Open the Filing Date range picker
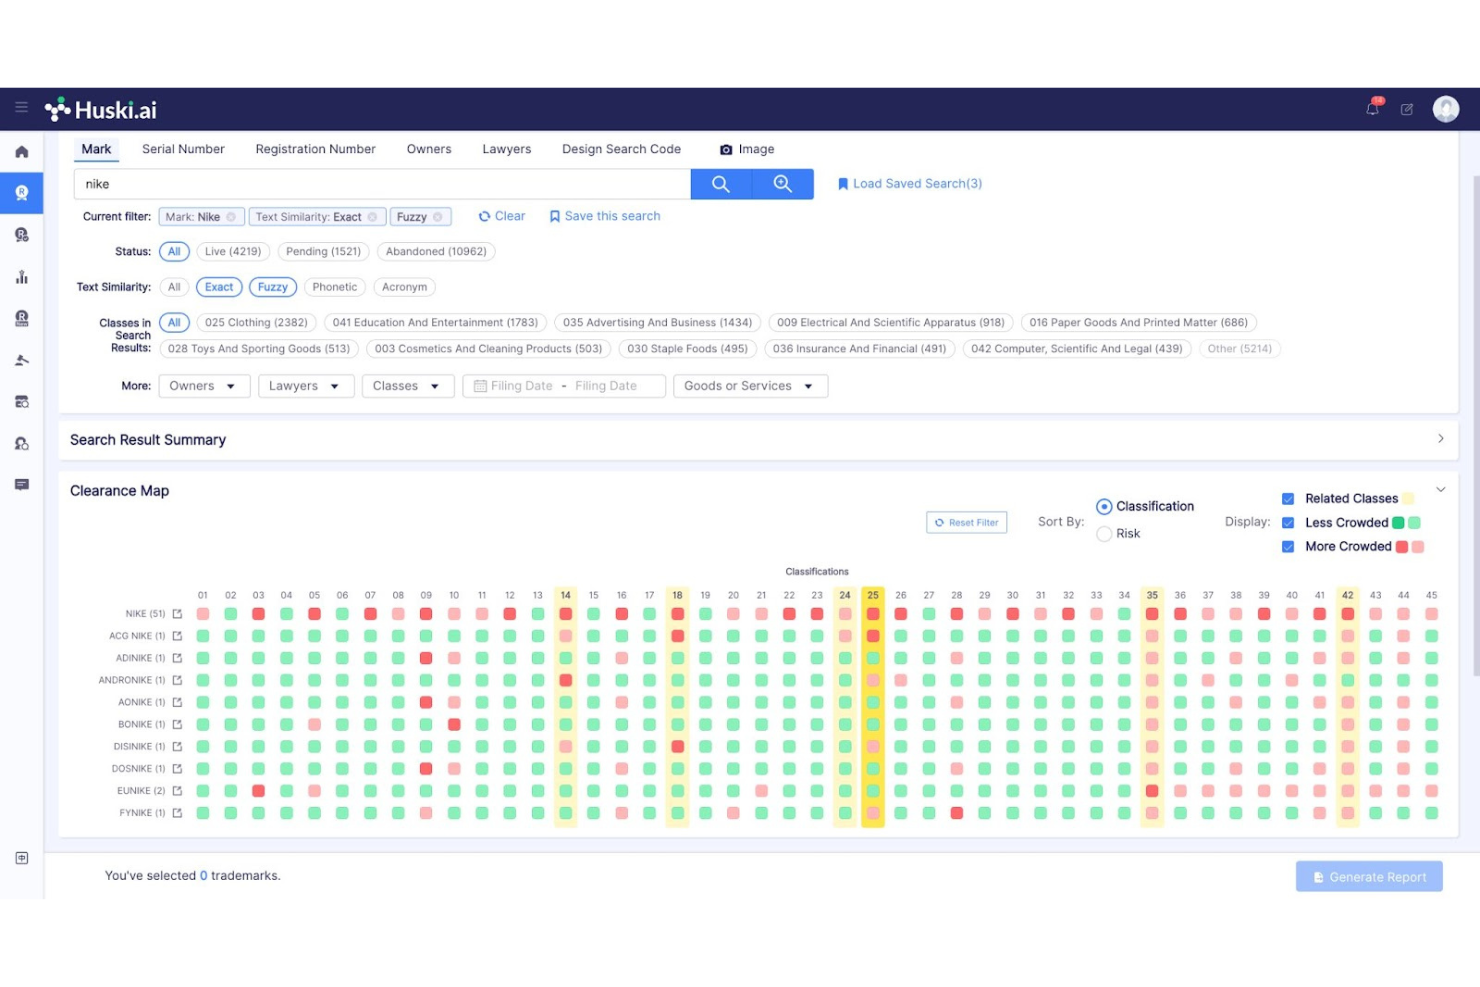 564,386
